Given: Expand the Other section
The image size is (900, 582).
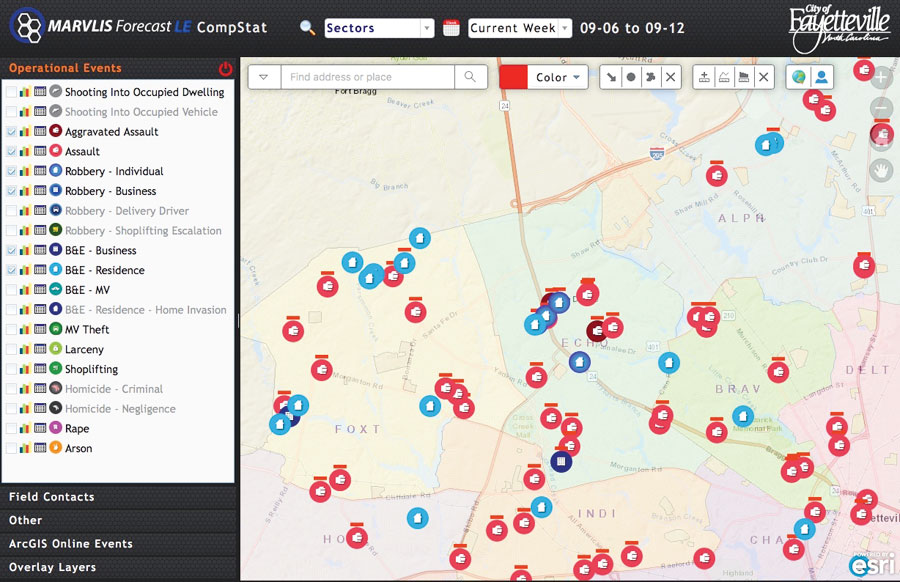Looking at the screenshot, I should click(x=119, y=520).
